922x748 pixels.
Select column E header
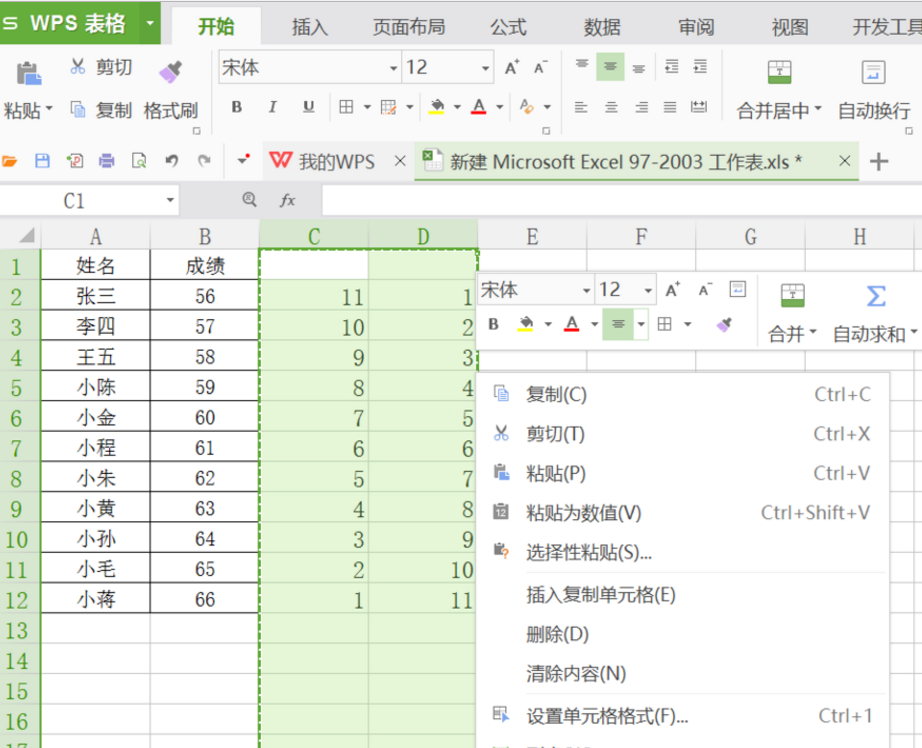(x=532, y=236)
